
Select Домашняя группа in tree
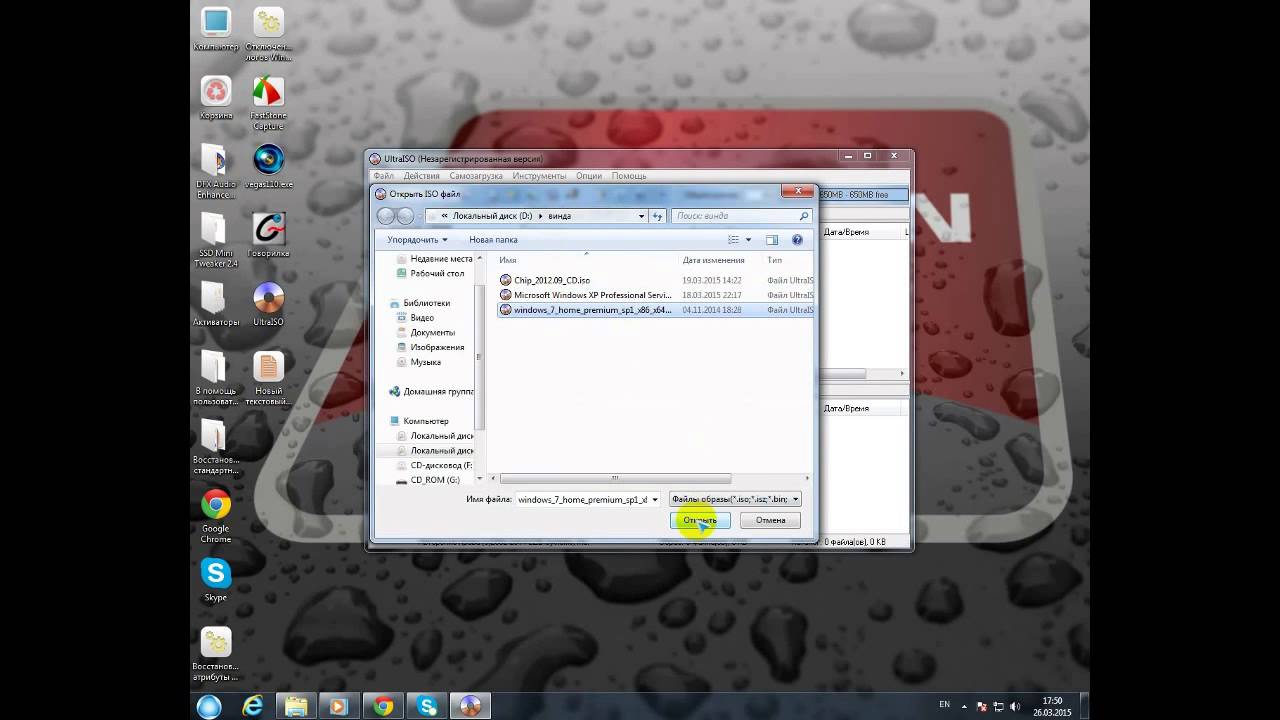pos(430,392)
